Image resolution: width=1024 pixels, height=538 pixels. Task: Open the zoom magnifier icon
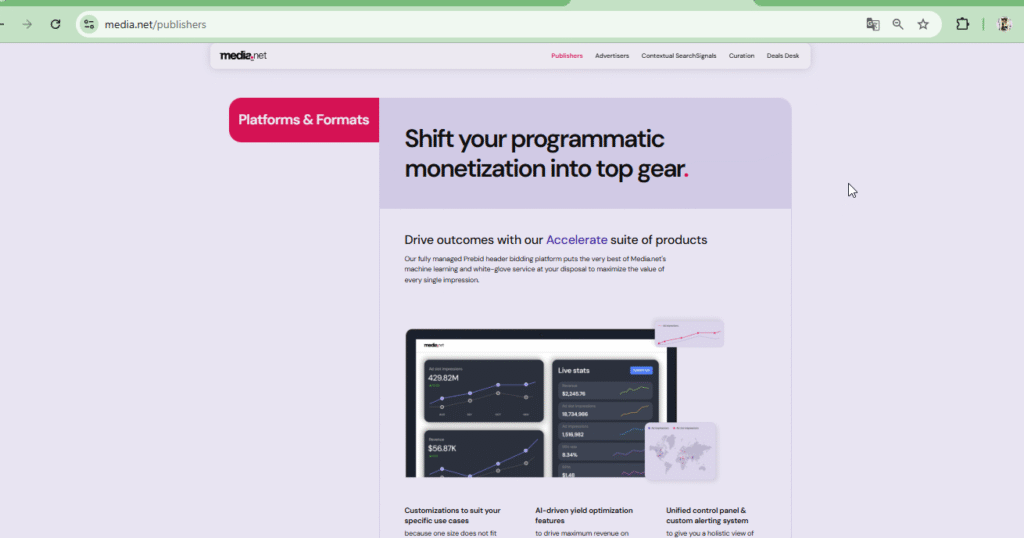(x=898, y=24)
